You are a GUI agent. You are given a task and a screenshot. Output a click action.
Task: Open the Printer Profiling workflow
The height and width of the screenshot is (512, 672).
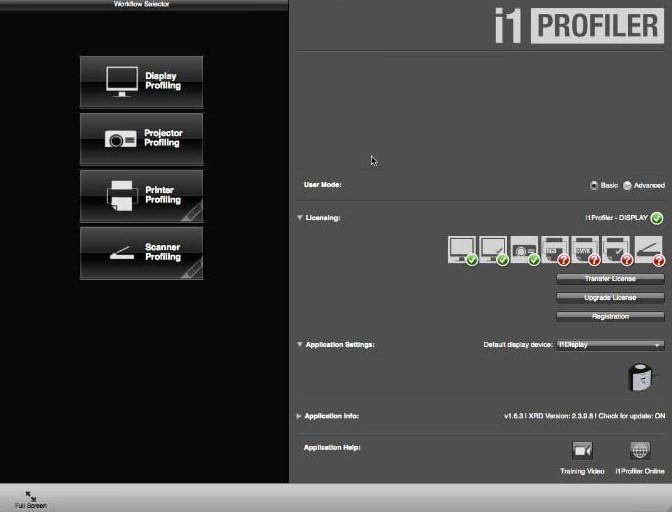pyautogui.click(x=141, y=195)
